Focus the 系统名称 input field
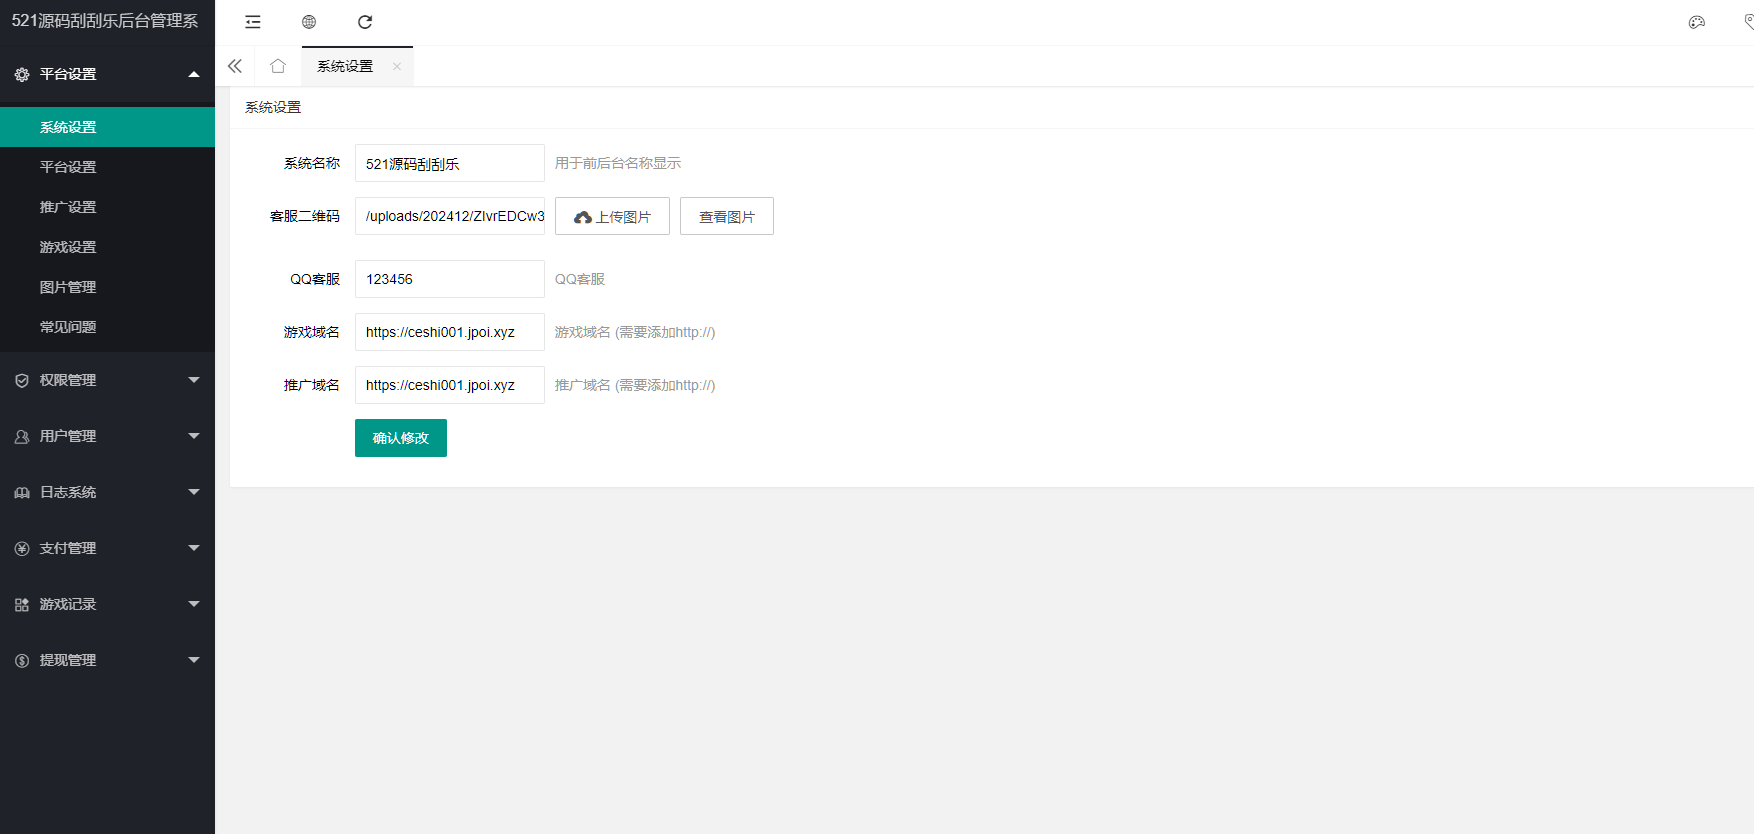The width and height of the screenshot is (1754, 834). (450, 163)
